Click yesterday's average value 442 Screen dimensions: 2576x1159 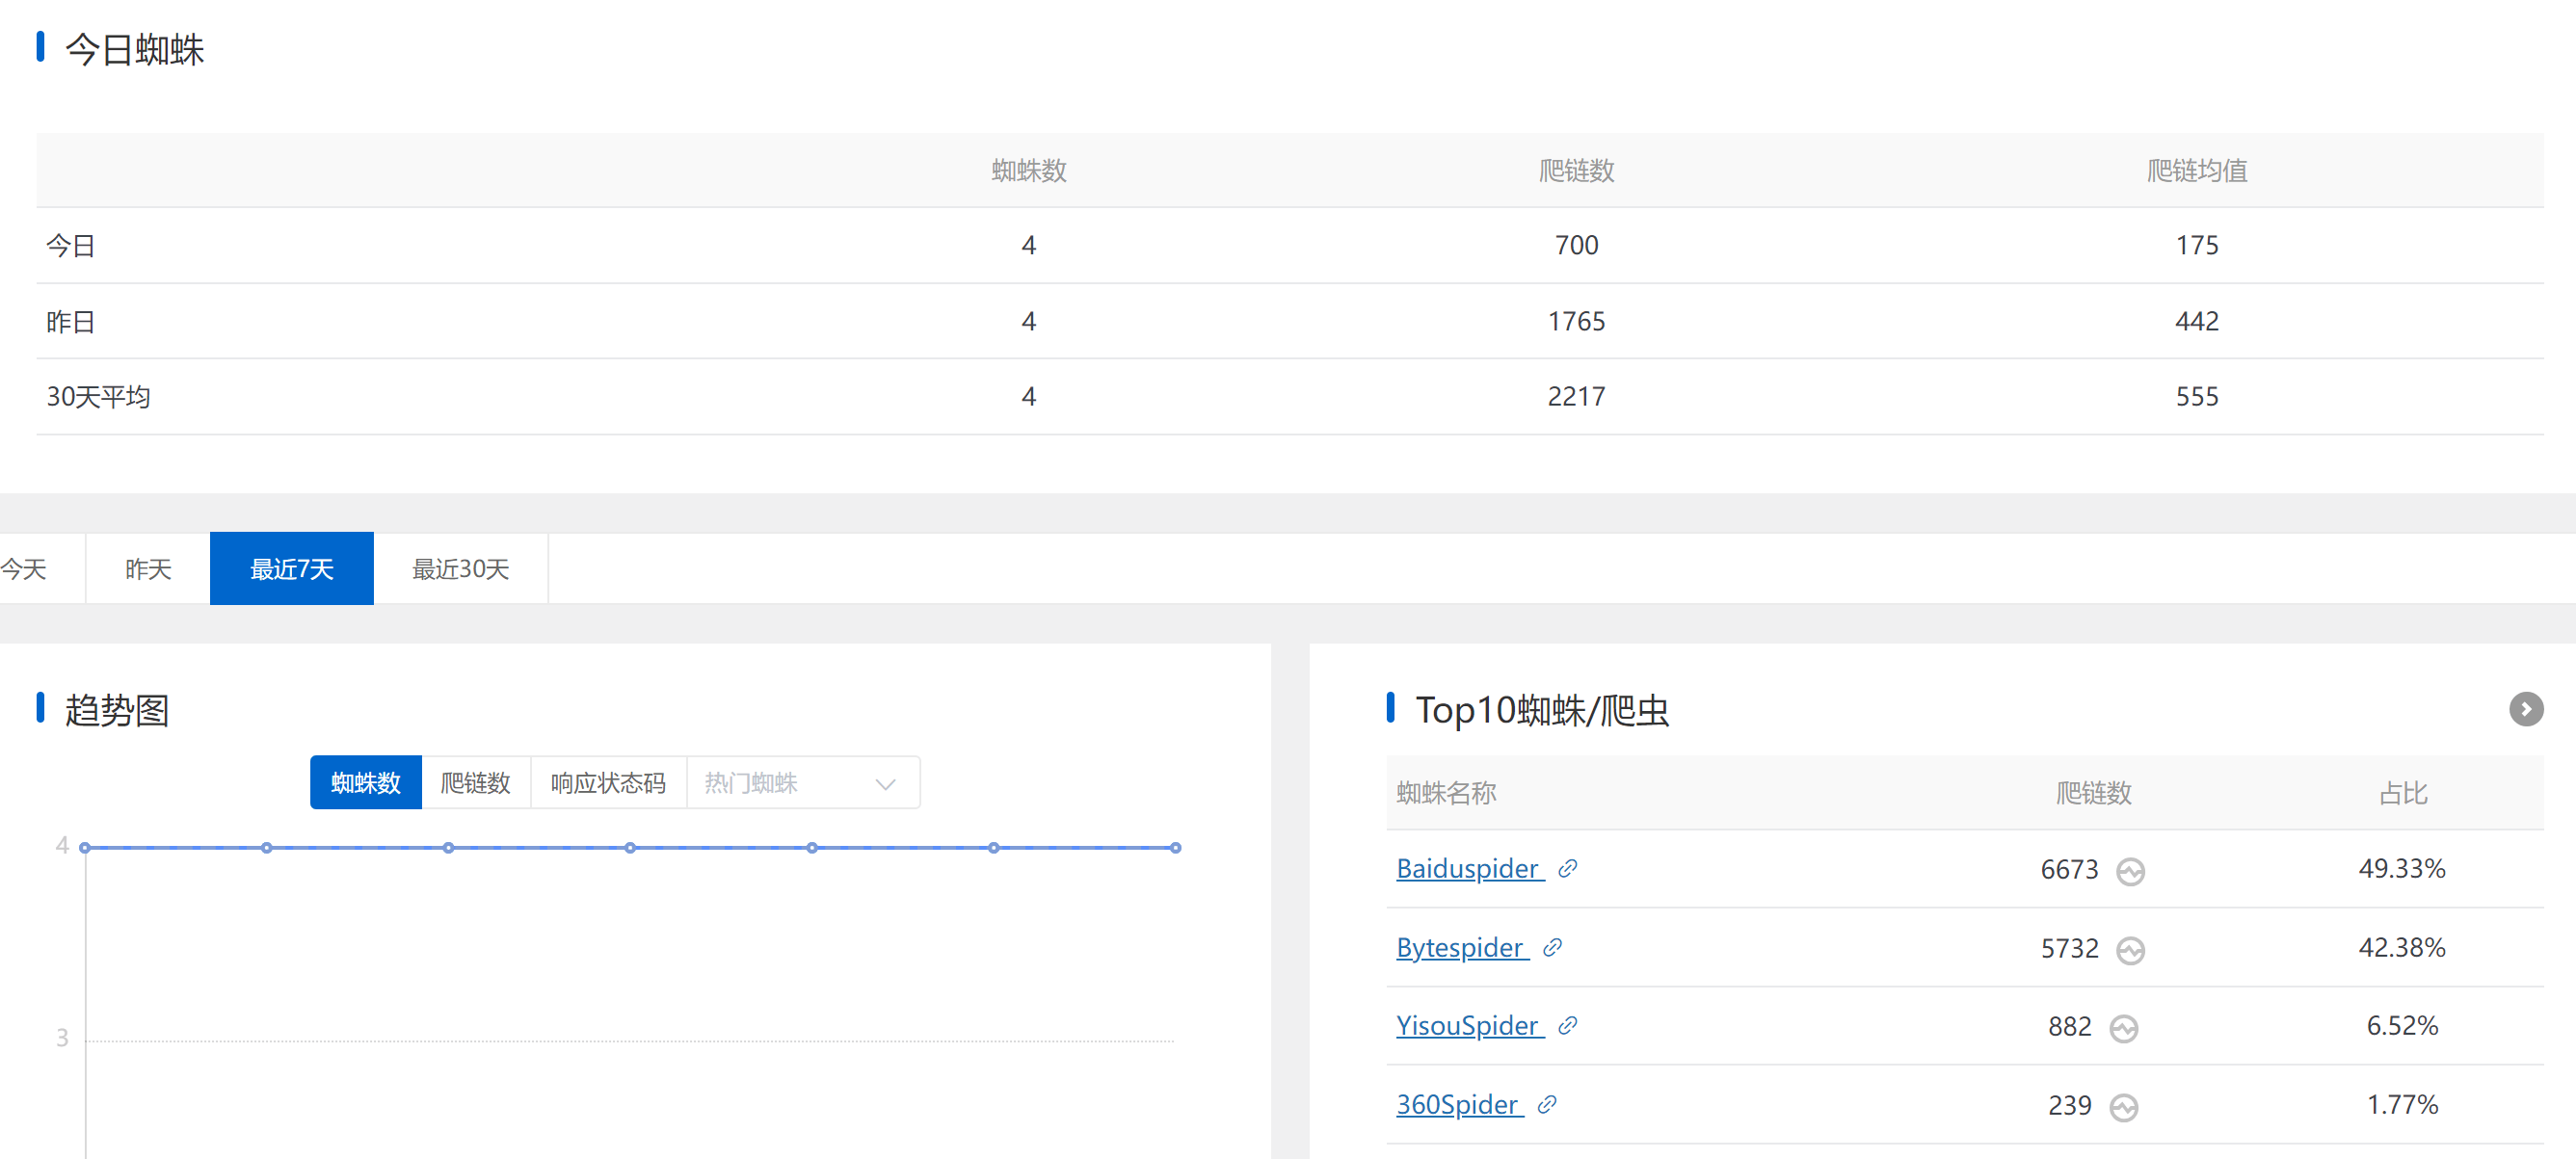(2197, 322)
